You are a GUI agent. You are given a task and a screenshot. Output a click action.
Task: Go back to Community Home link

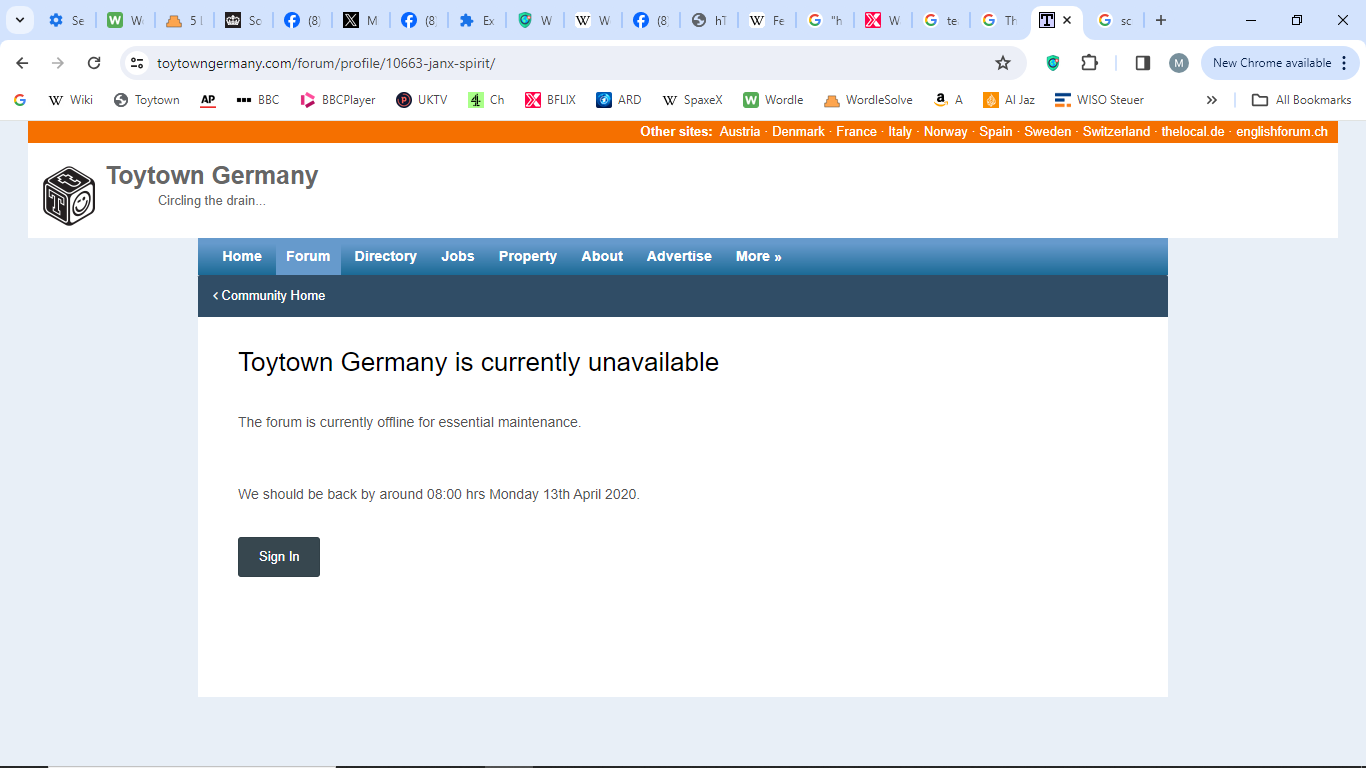pos(269,296)
